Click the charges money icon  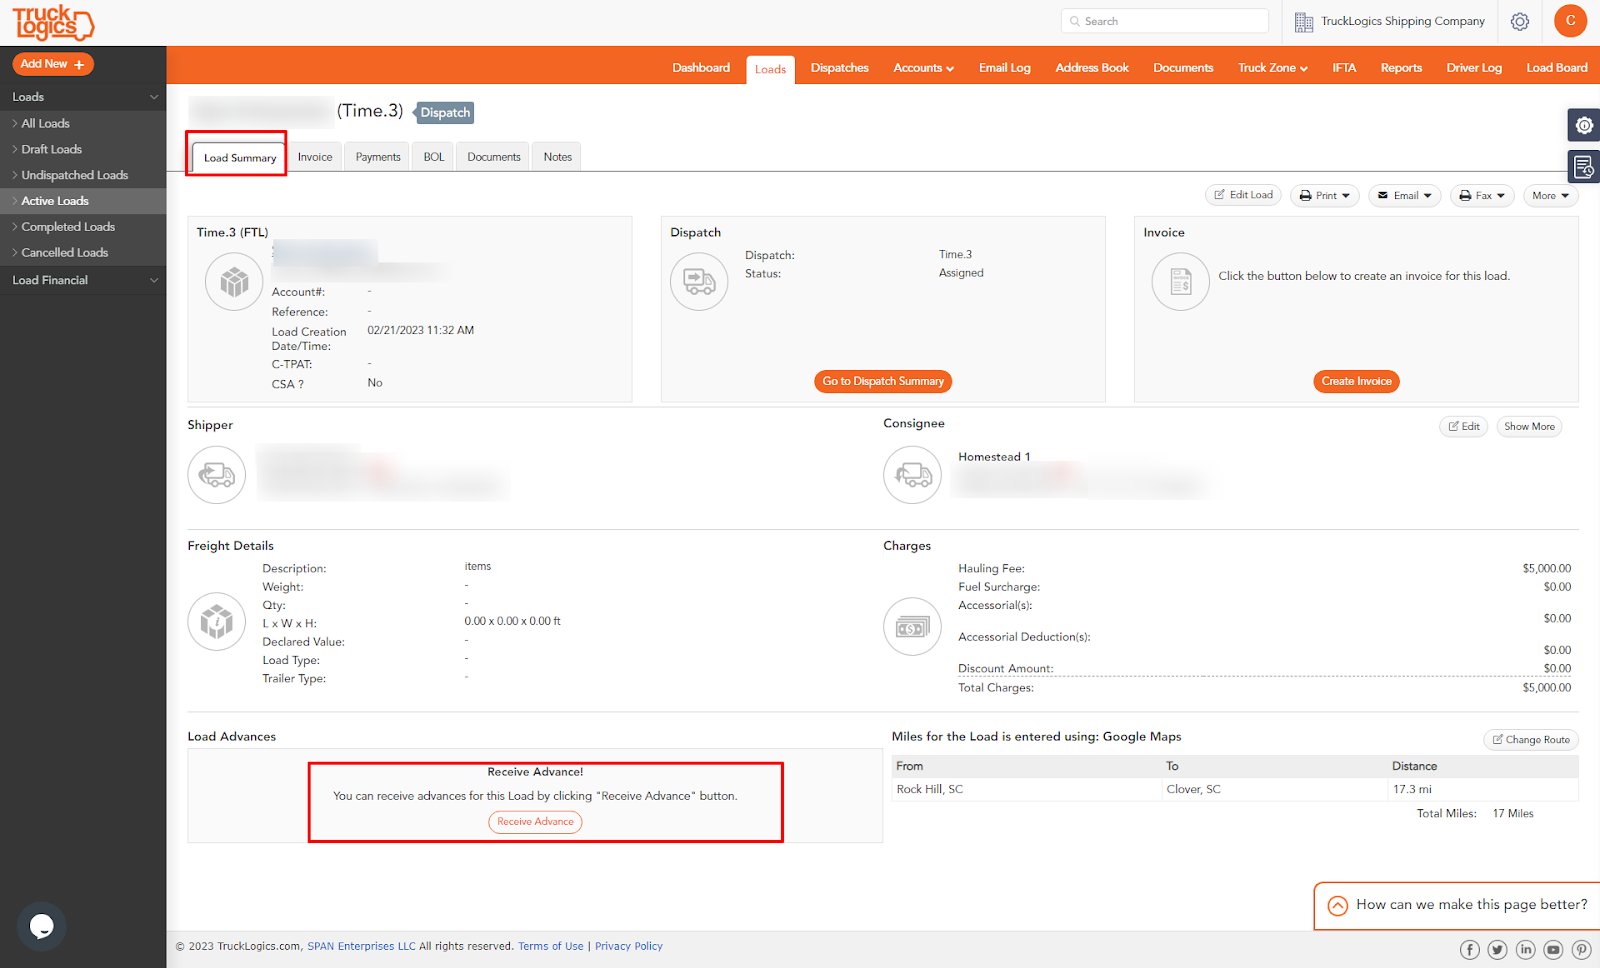(912, 626)
